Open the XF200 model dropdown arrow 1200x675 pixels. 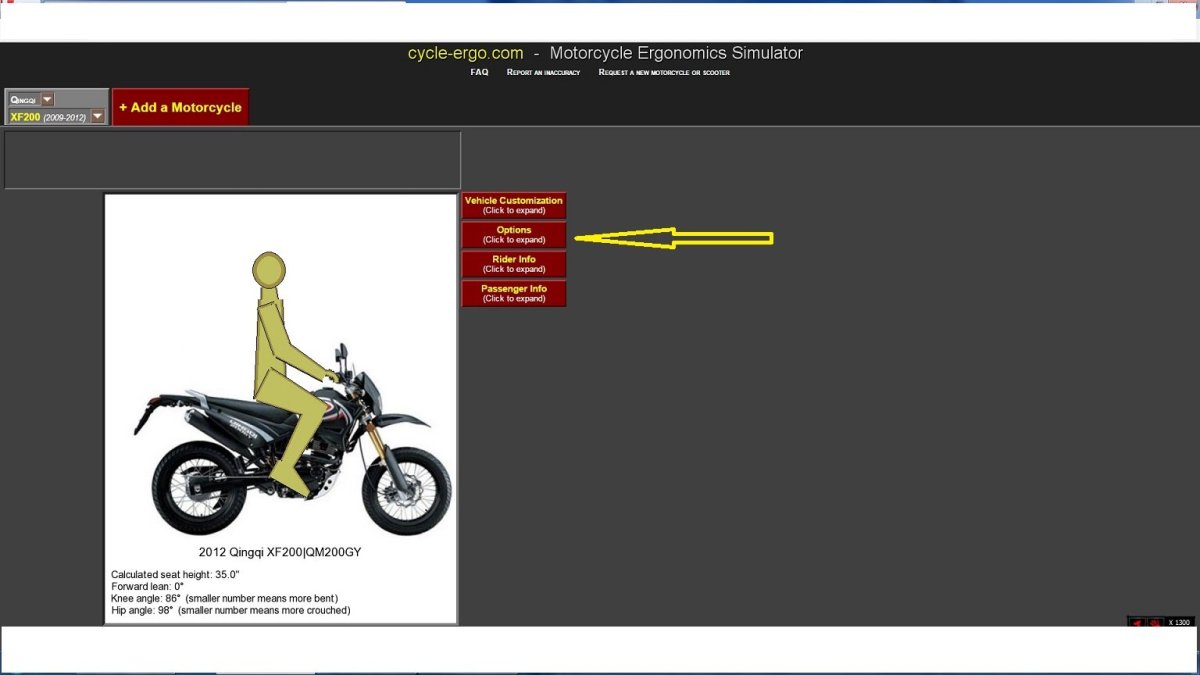[x=97, y=116]
